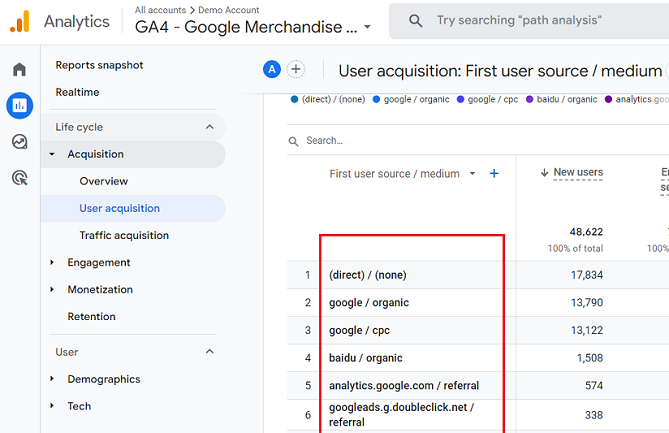Screen dimensions: 669x433
Task: Click the blue plus to add secondary dimension
Action: click(494, 174)
